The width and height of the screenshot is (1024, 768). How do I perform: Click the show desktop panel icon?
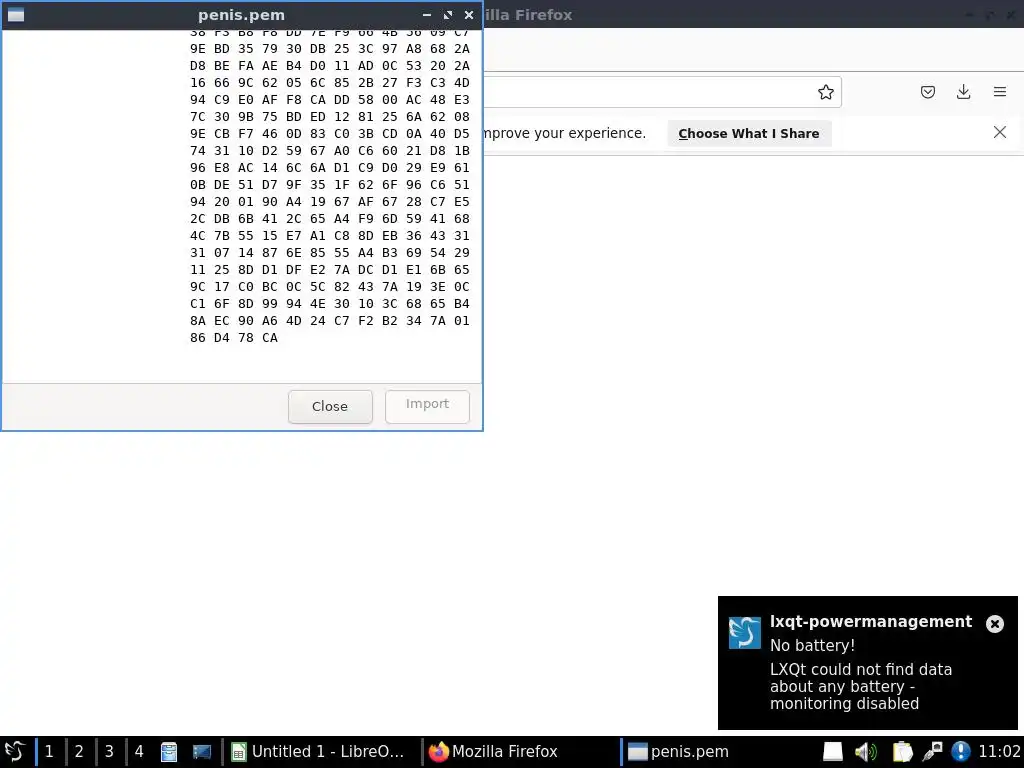(202, 752)
